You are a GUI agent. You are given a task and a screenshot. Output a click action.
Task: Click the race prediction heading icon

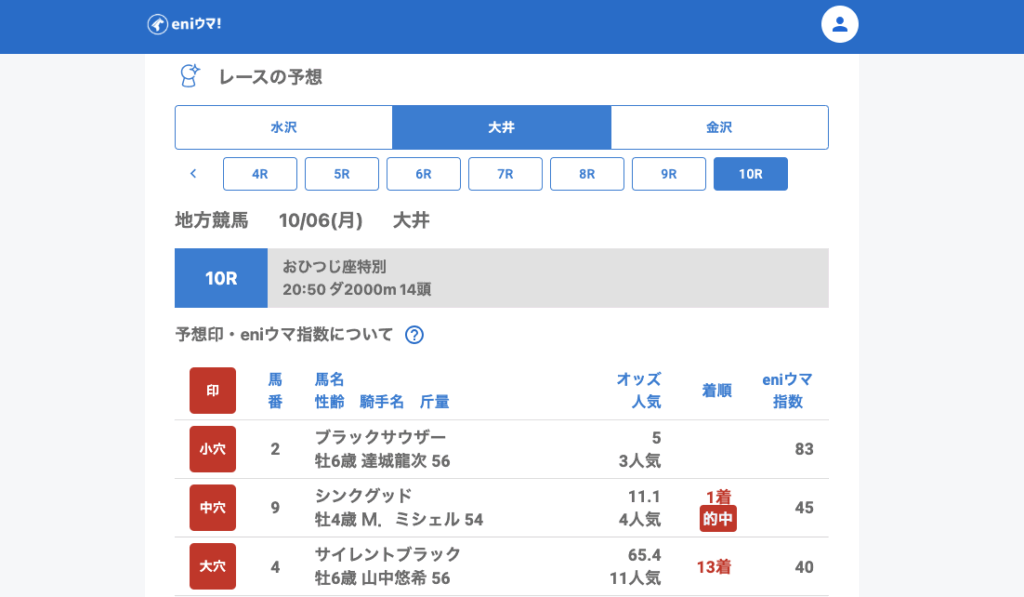point(189,77)
